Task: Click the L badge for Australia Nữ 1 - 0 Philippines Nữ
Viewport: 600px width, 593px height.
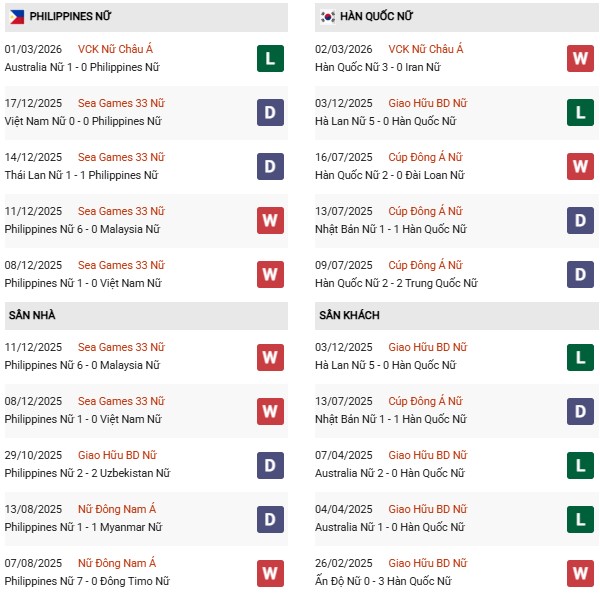Action: point(270,59)
